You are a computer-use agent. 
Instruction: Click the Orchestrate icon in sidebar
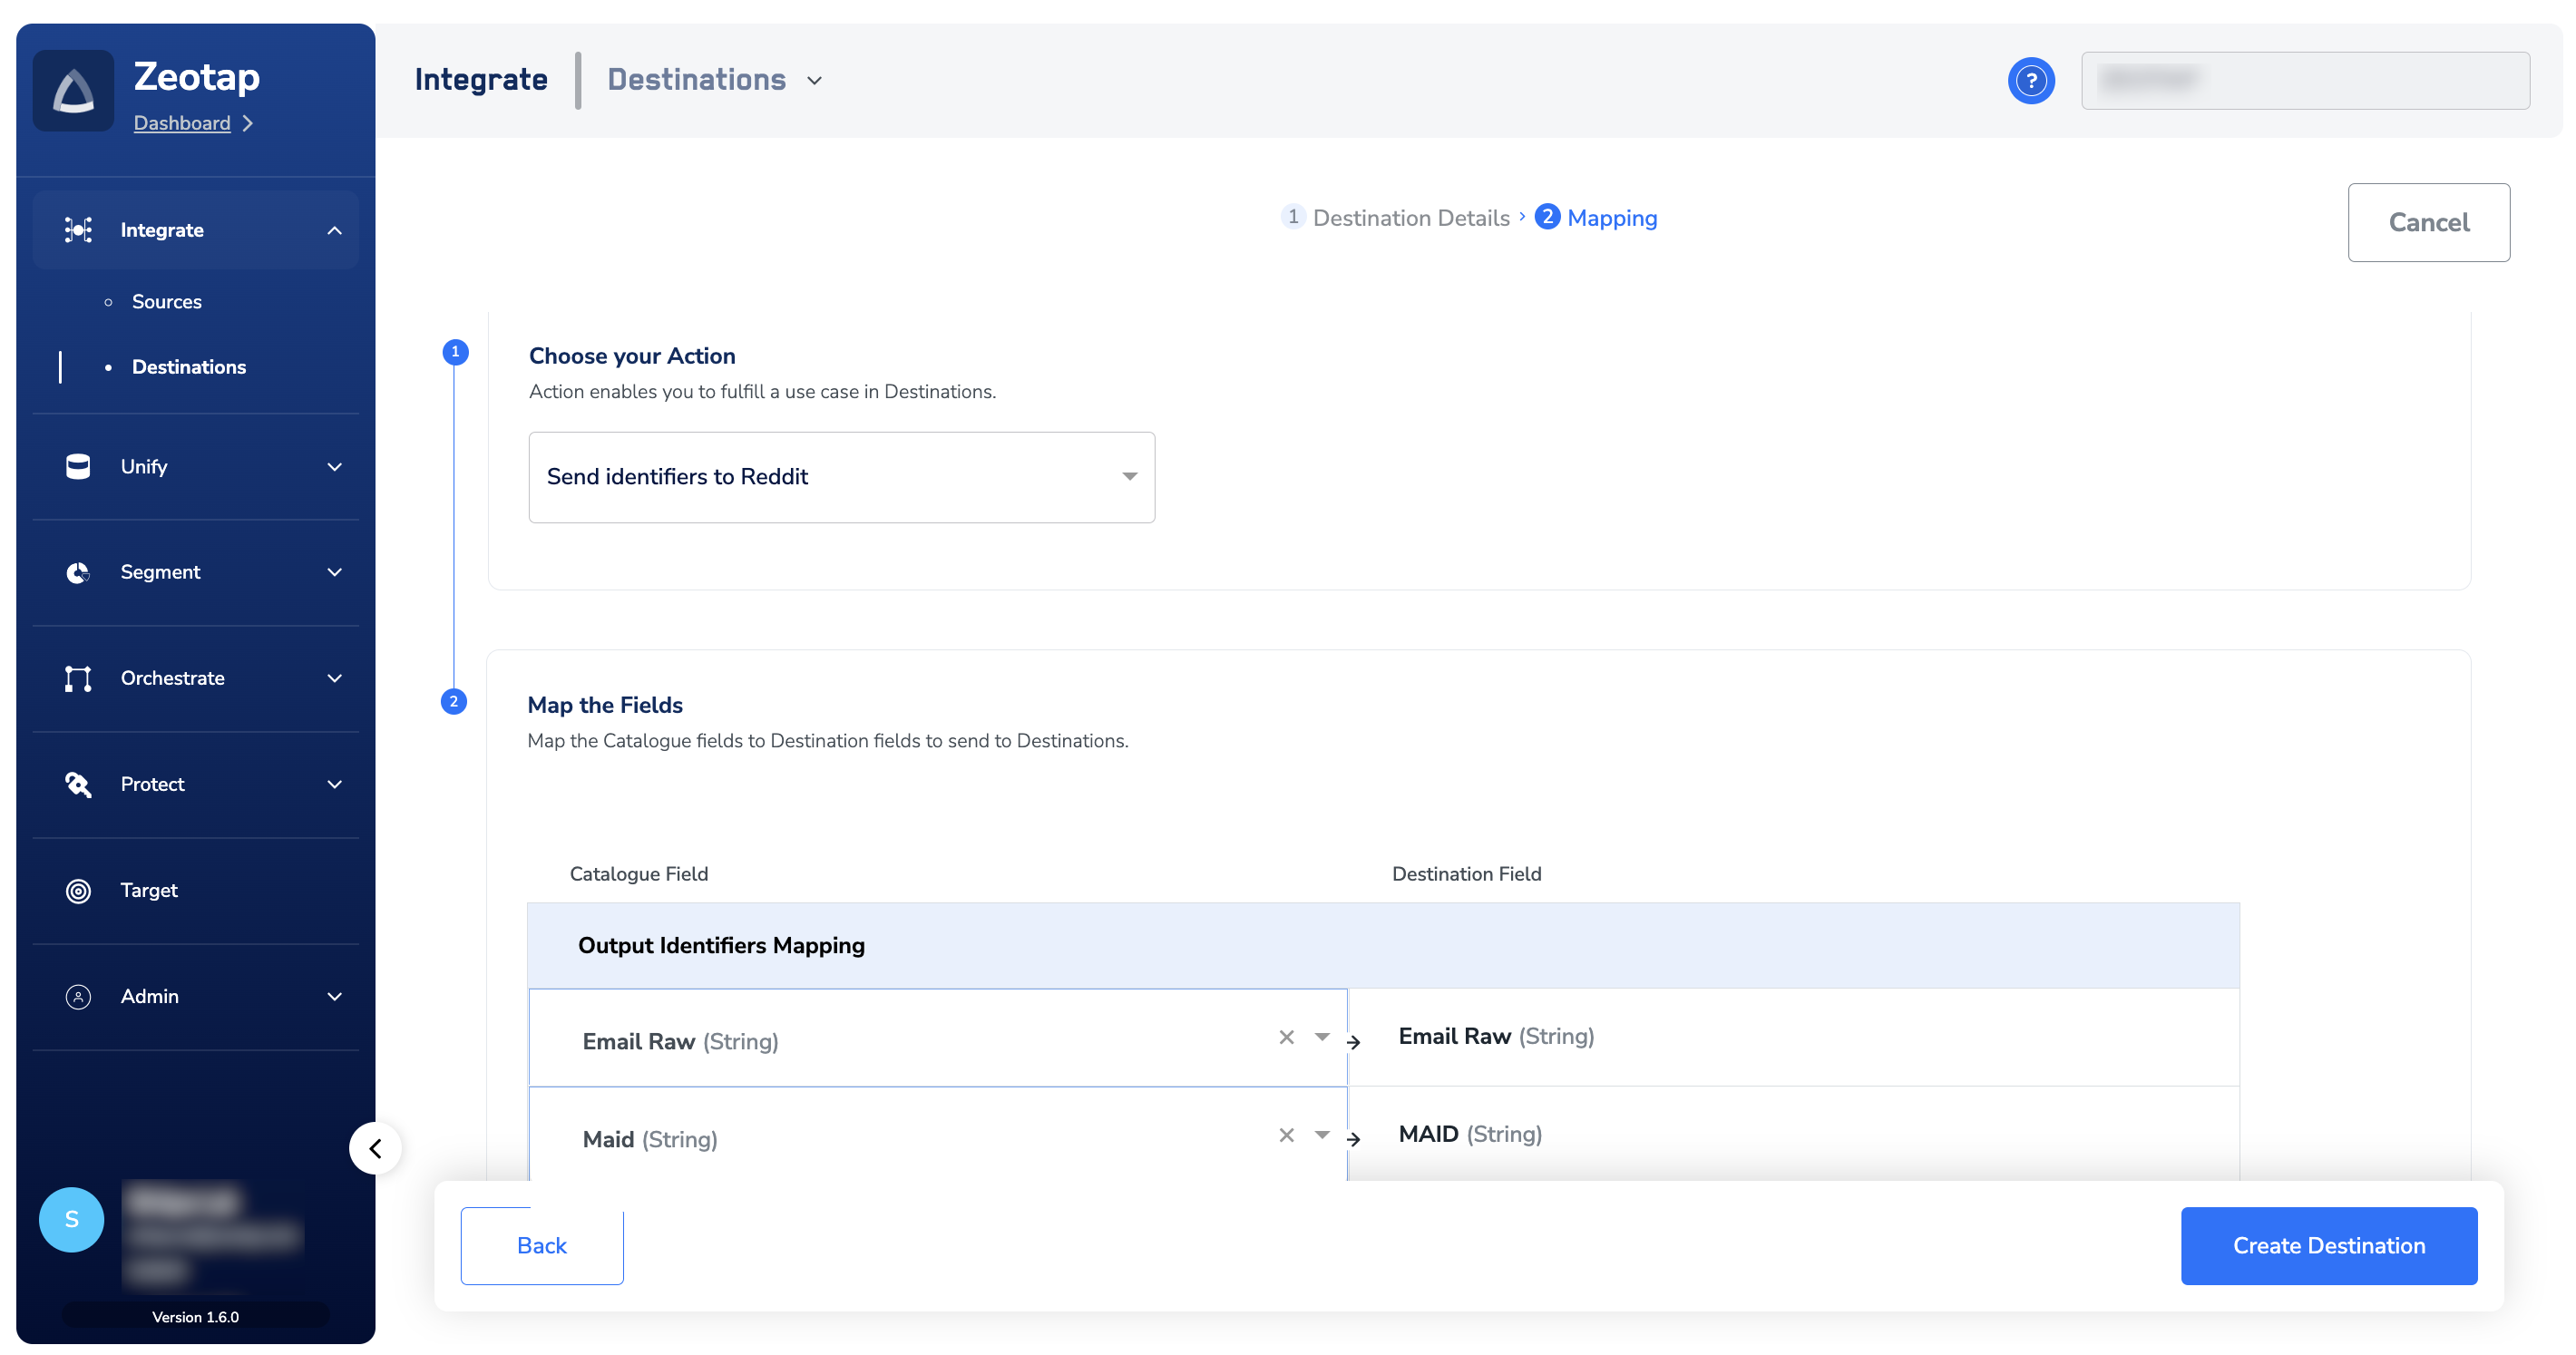tap(78, 679)
